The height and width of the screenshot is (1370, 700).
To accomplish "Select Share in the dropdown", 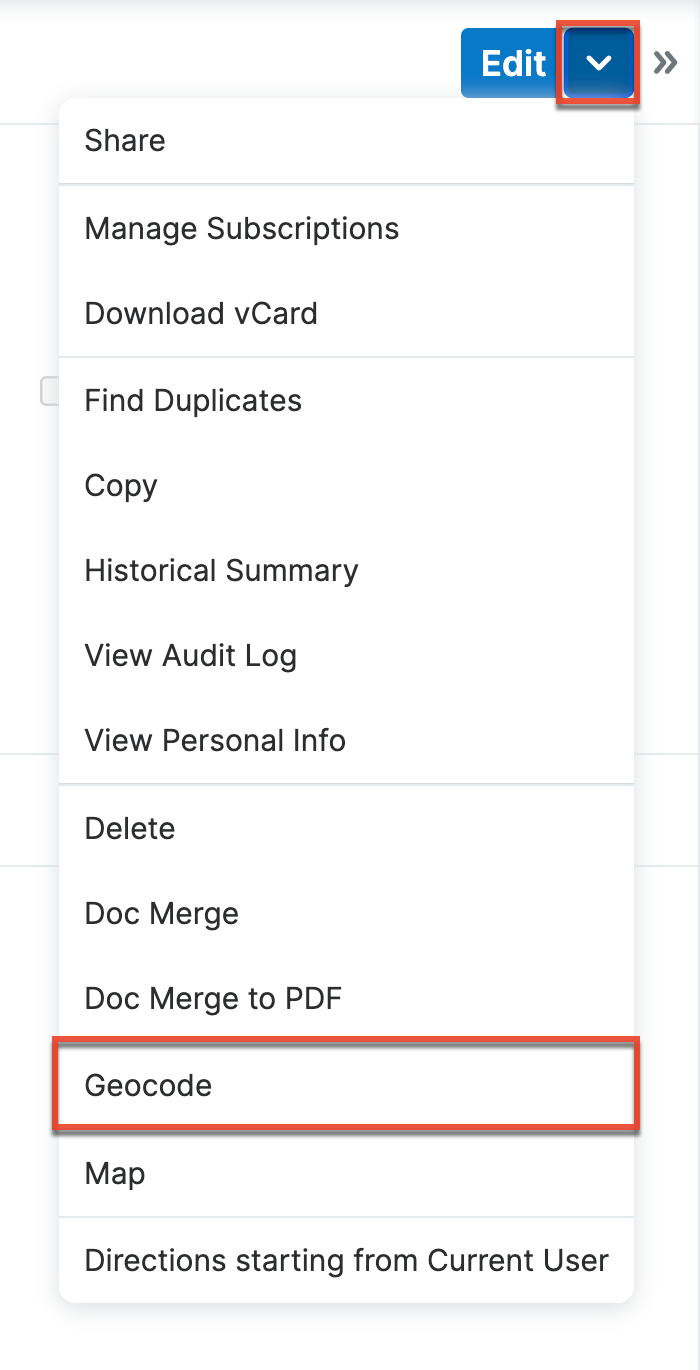I will (124, 141).
